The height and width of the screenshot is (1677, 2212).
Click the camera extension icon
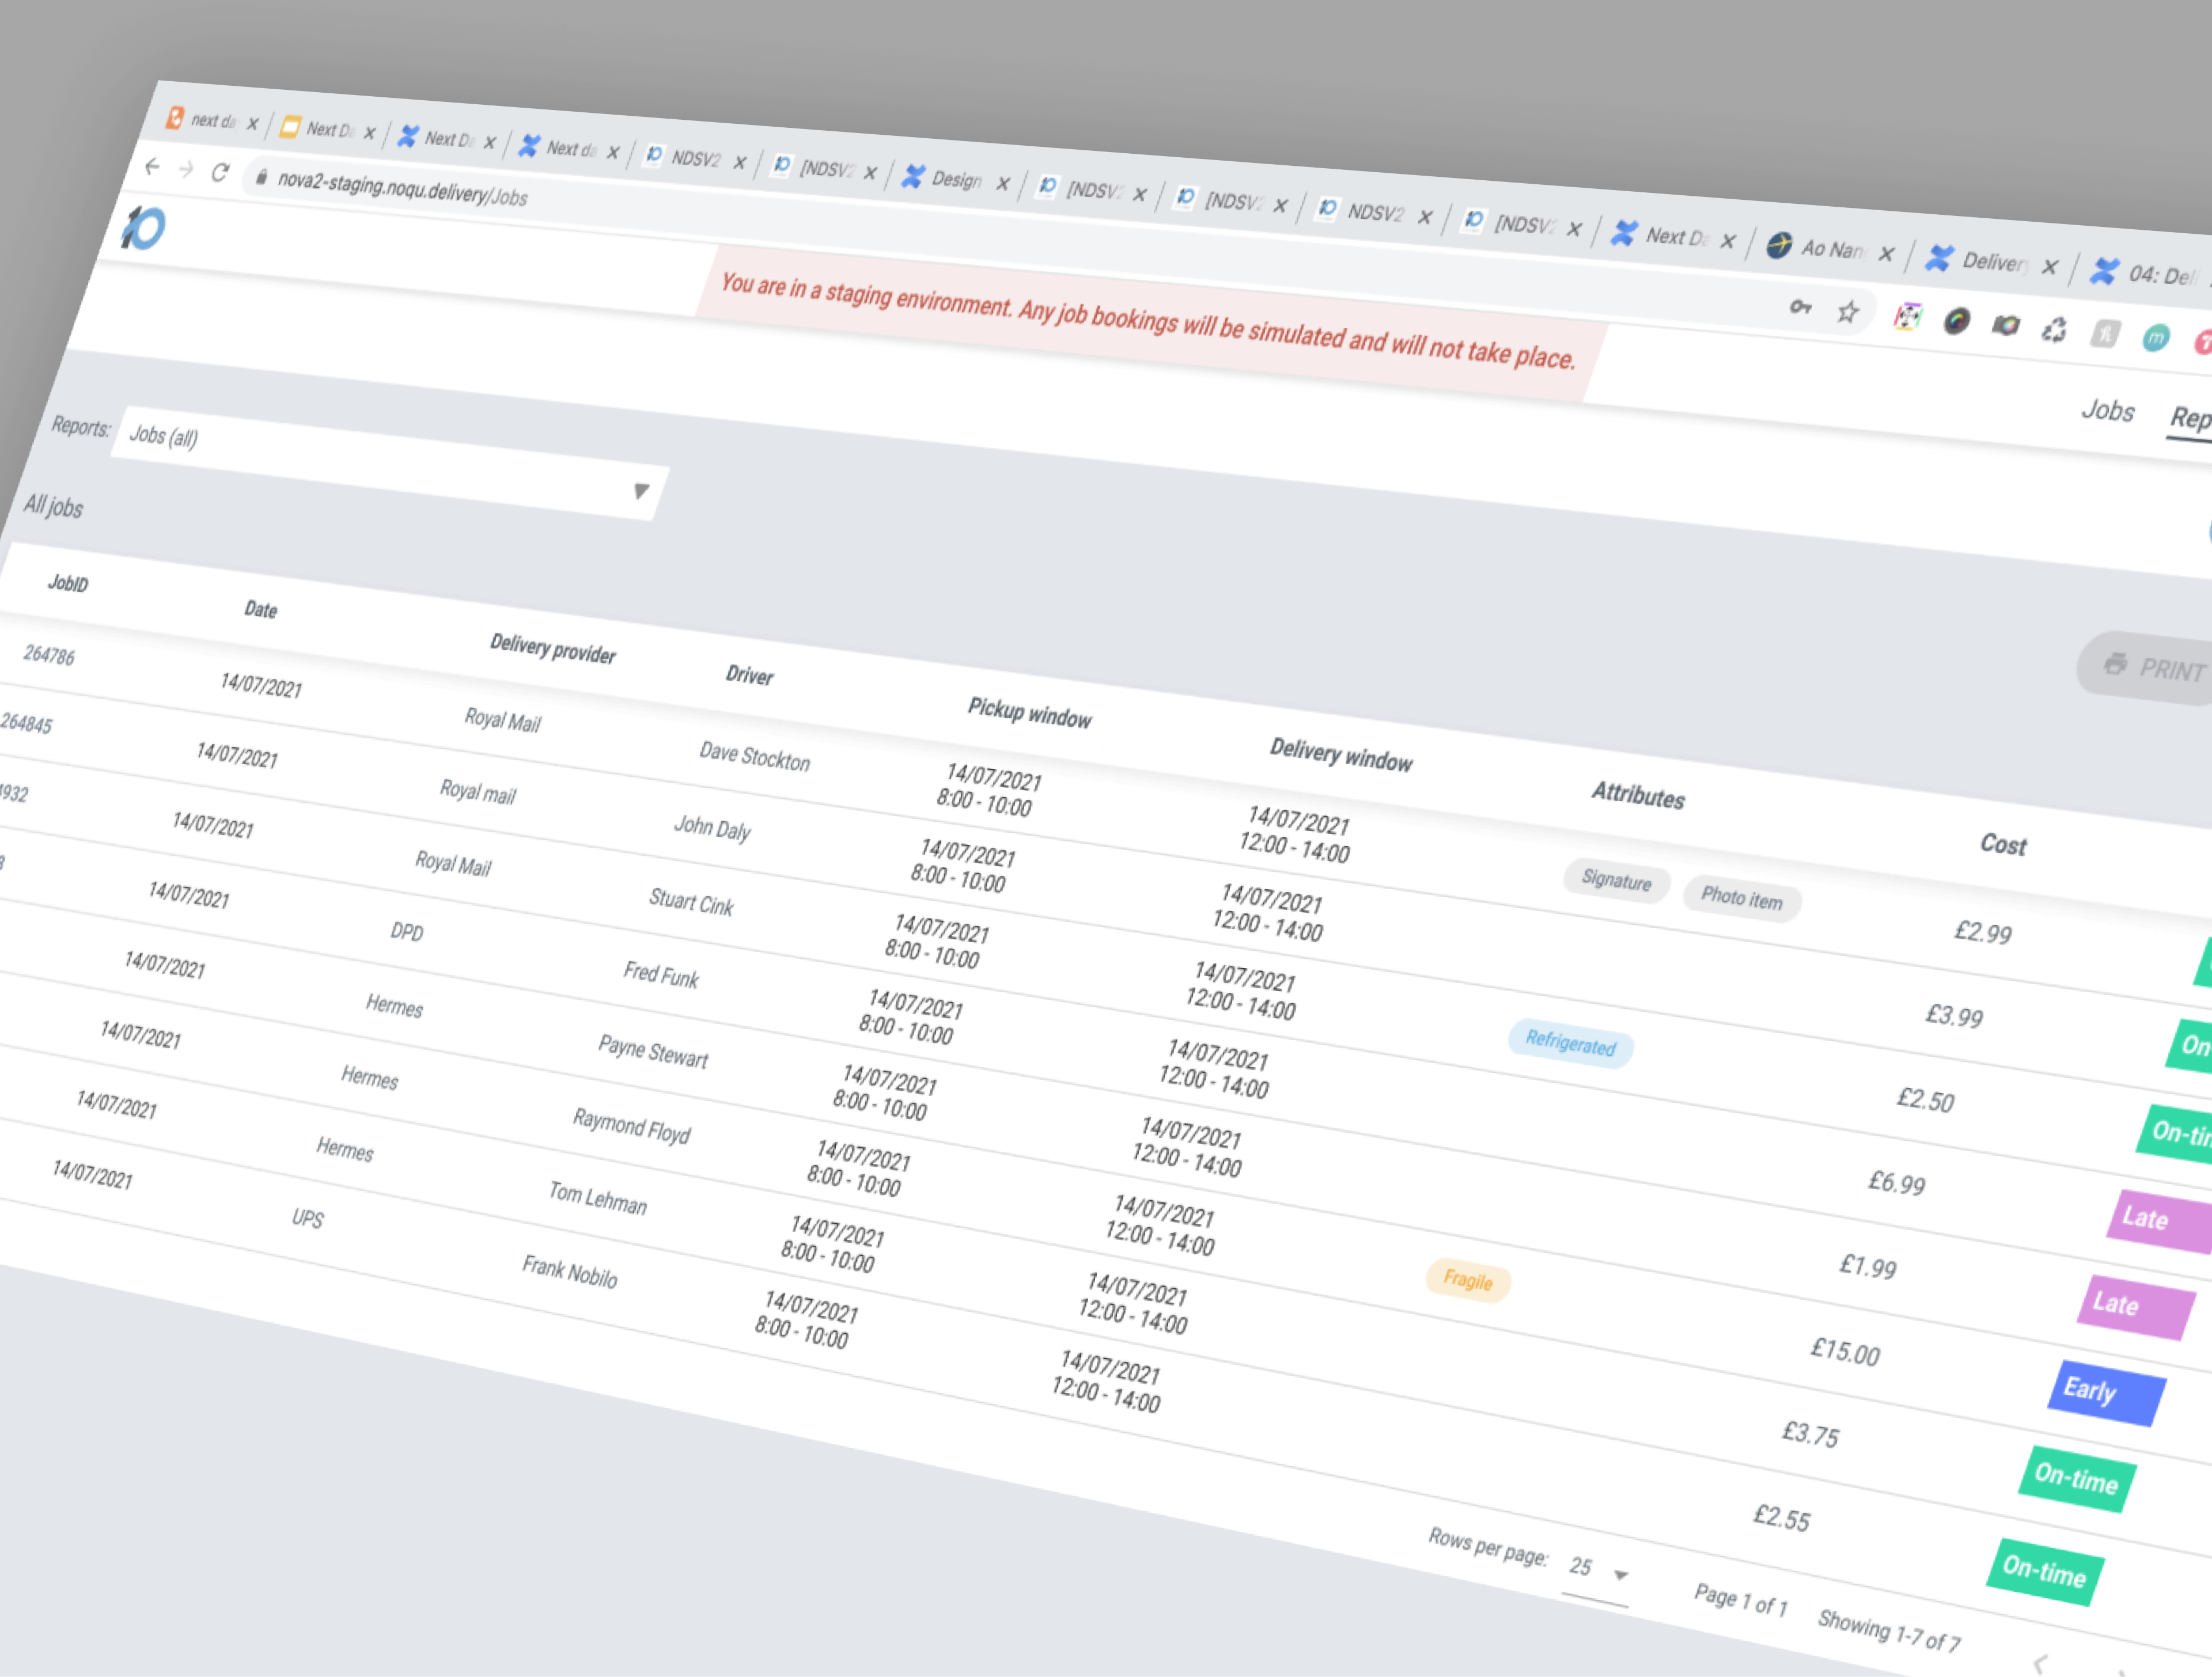coord(2005,325)
